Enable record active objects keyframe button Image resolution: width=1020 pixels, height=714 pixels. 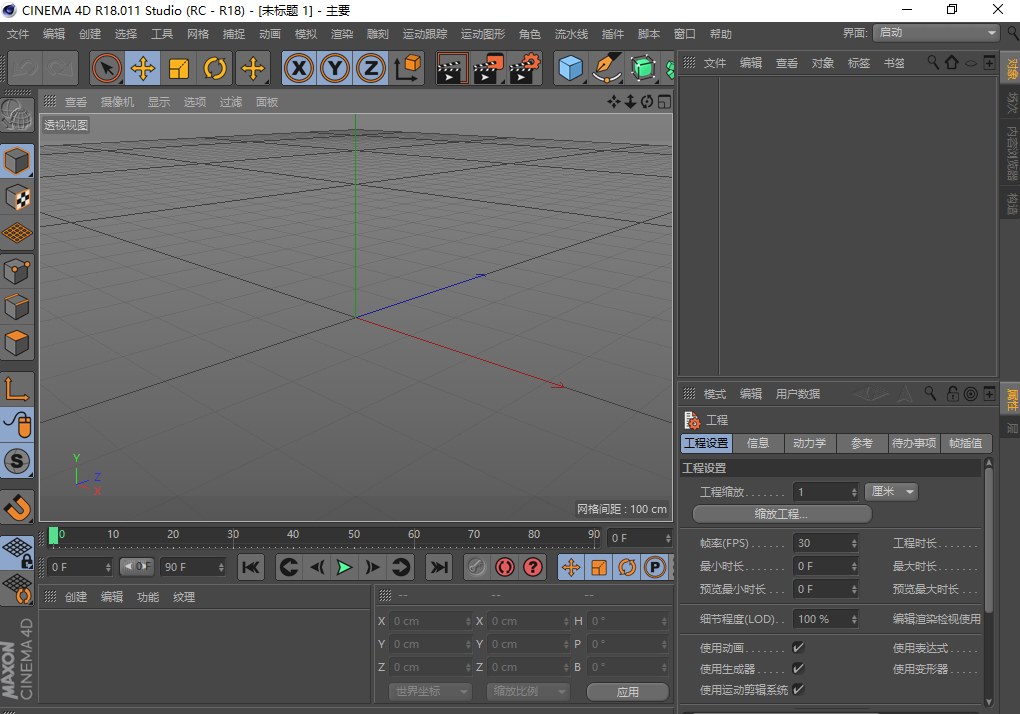(x=476, y=568)
